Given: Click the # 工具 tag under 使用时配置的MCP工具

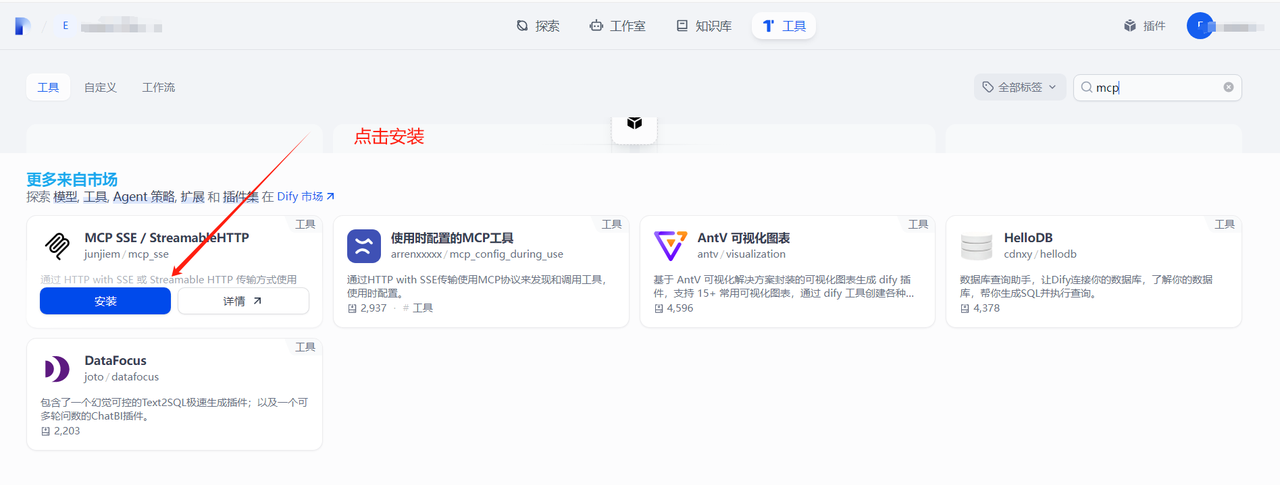Looking at the screenshot, I should pos(418,308).
